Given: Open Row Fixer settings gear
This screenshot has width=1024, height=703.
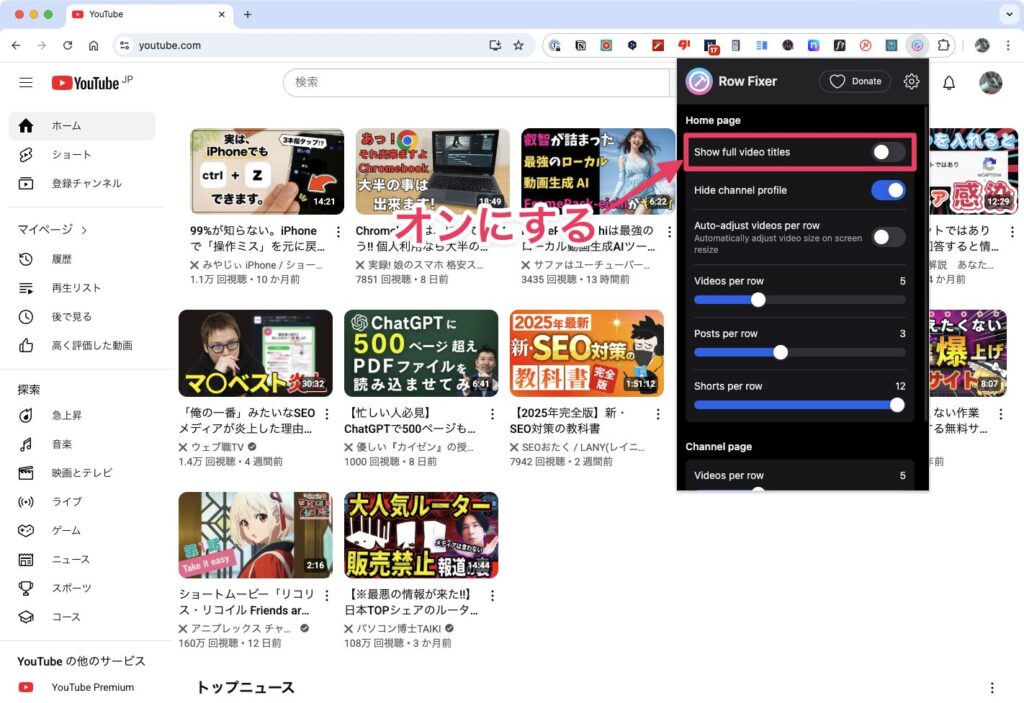Looking at the screenshot, I should tap(911, 81).
